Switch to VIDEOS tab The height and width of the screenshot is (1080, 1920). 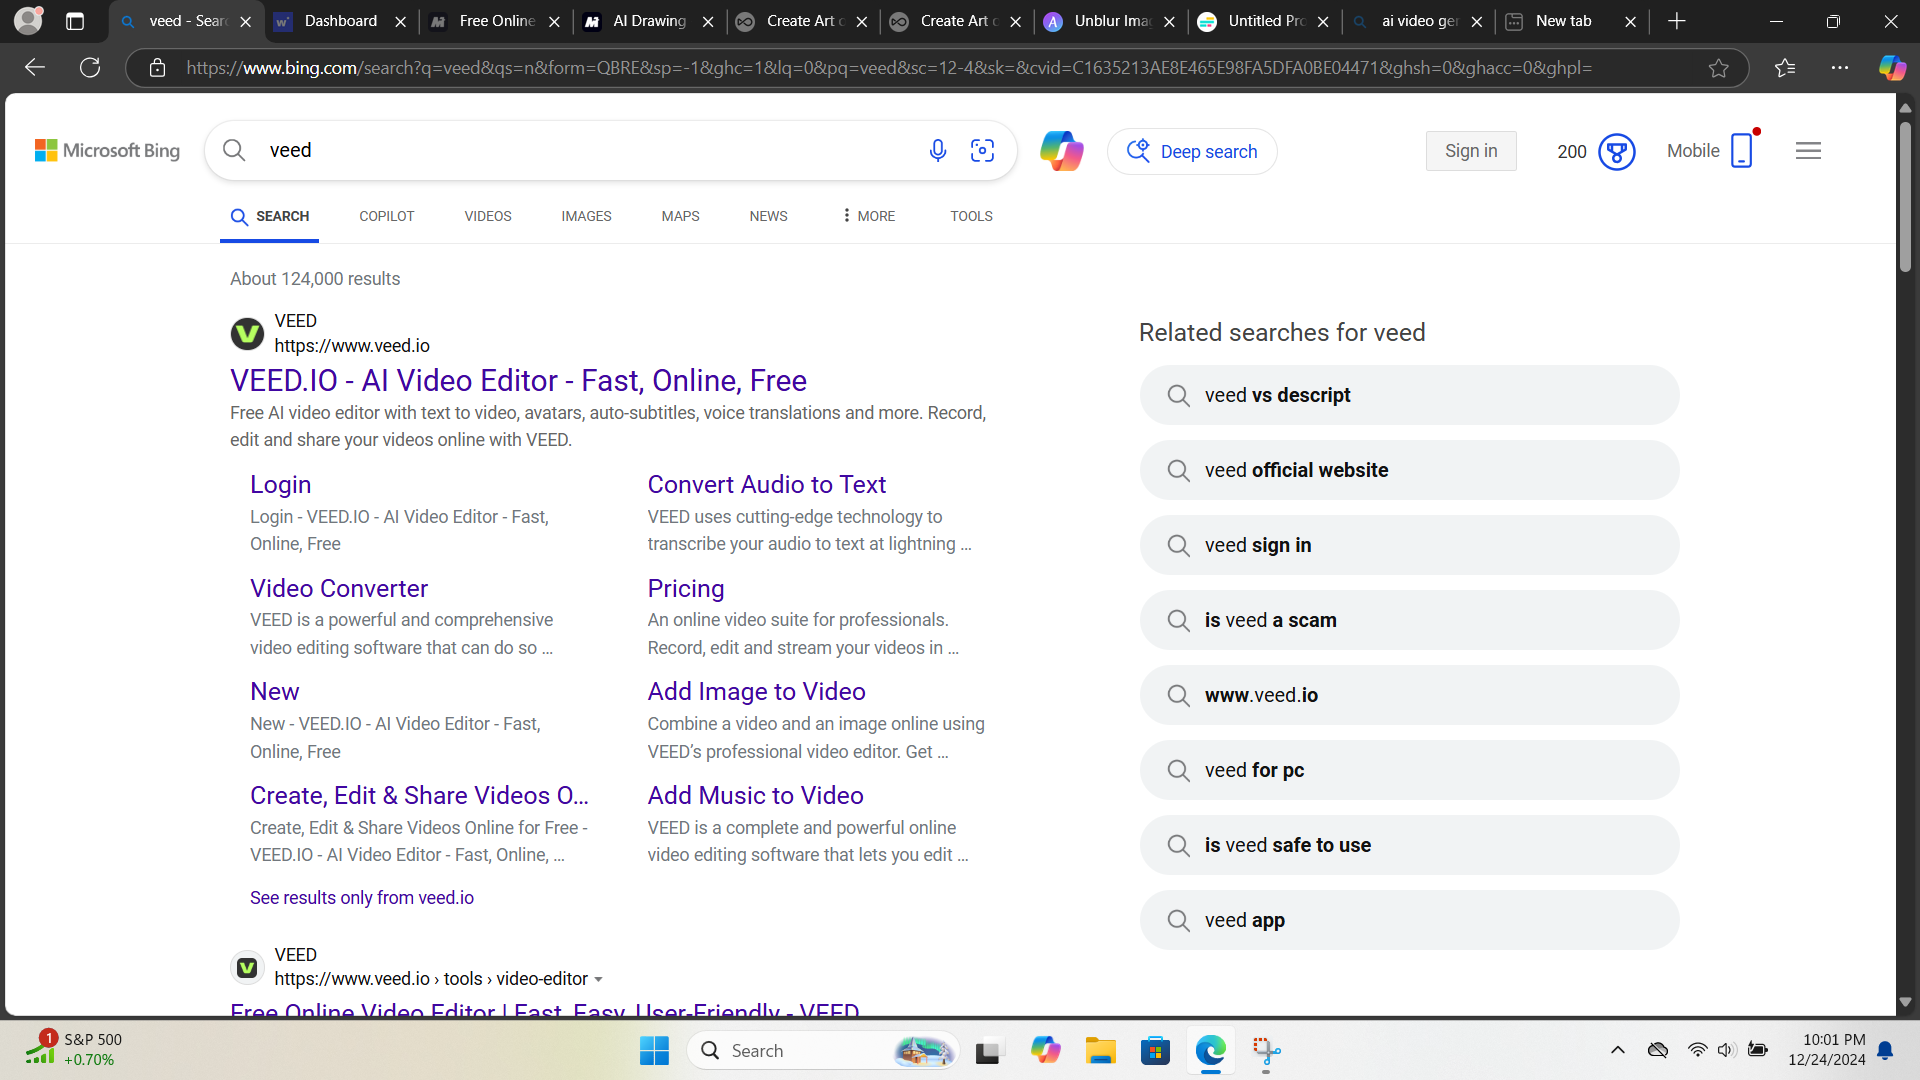pyautogui.click(x=487, y=216)
